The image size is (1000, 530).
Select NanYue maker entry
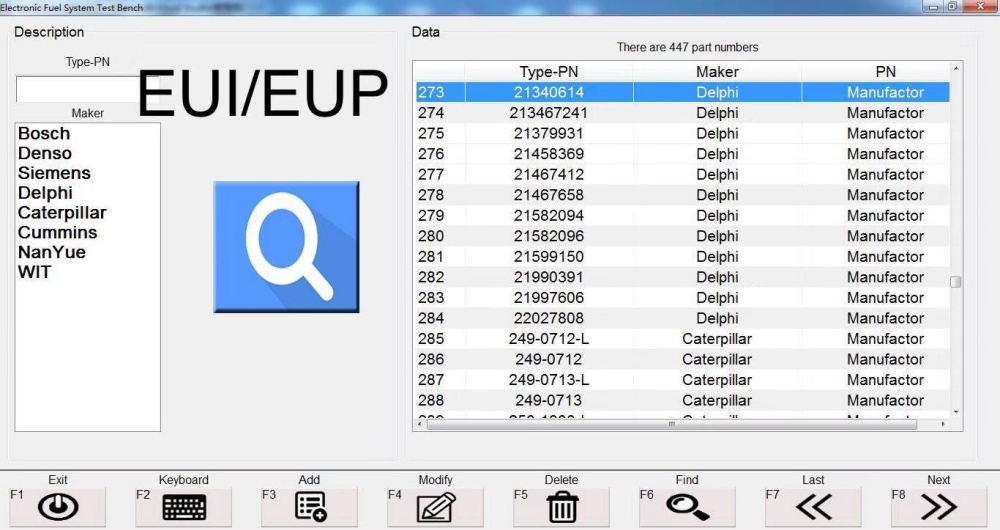point(52,252)
